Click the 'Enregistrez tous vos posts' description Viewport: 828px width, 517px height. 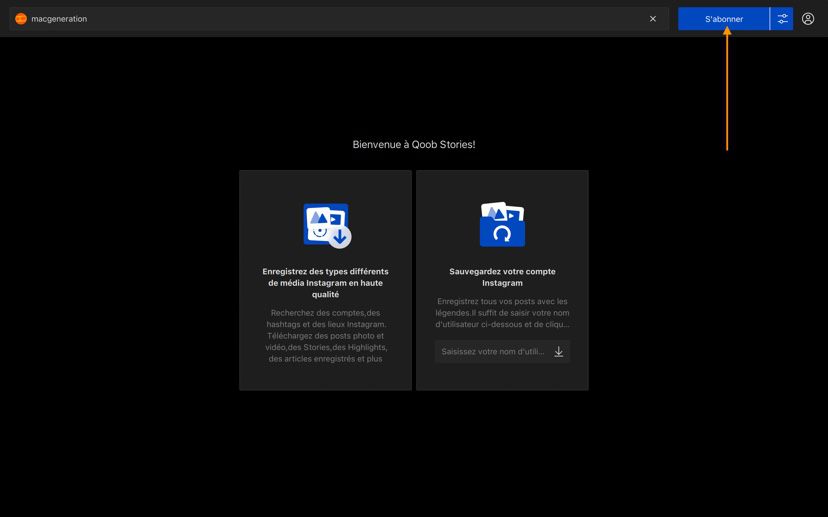click(502, 313)
